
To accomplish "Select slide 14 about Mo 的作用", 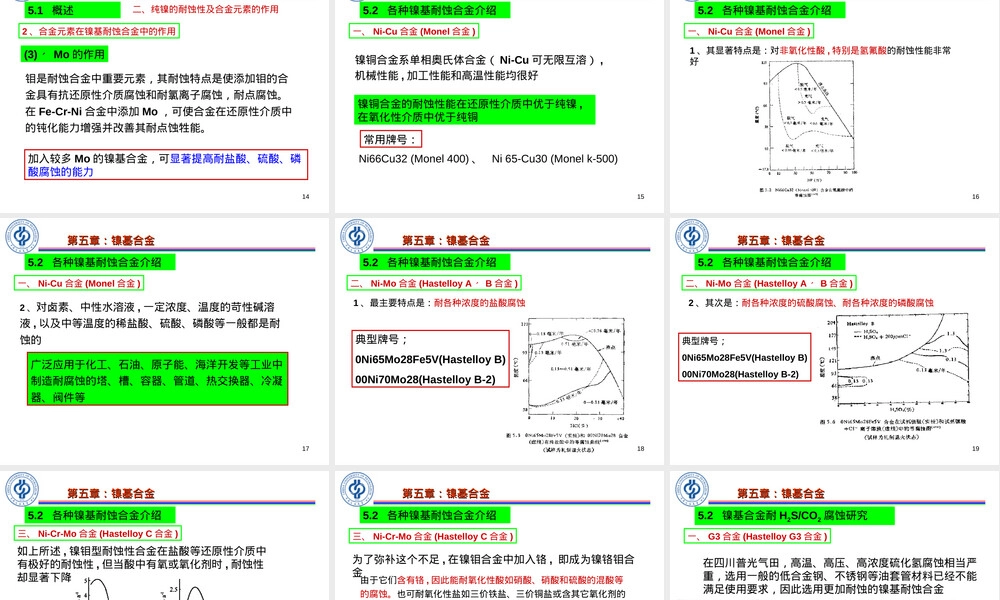I will click(165, 105).
